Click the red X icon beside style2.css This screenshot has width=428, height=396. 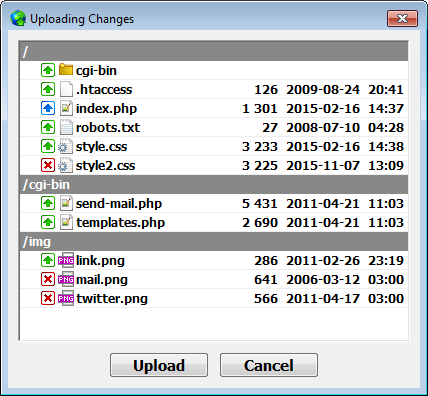point(48,165)
